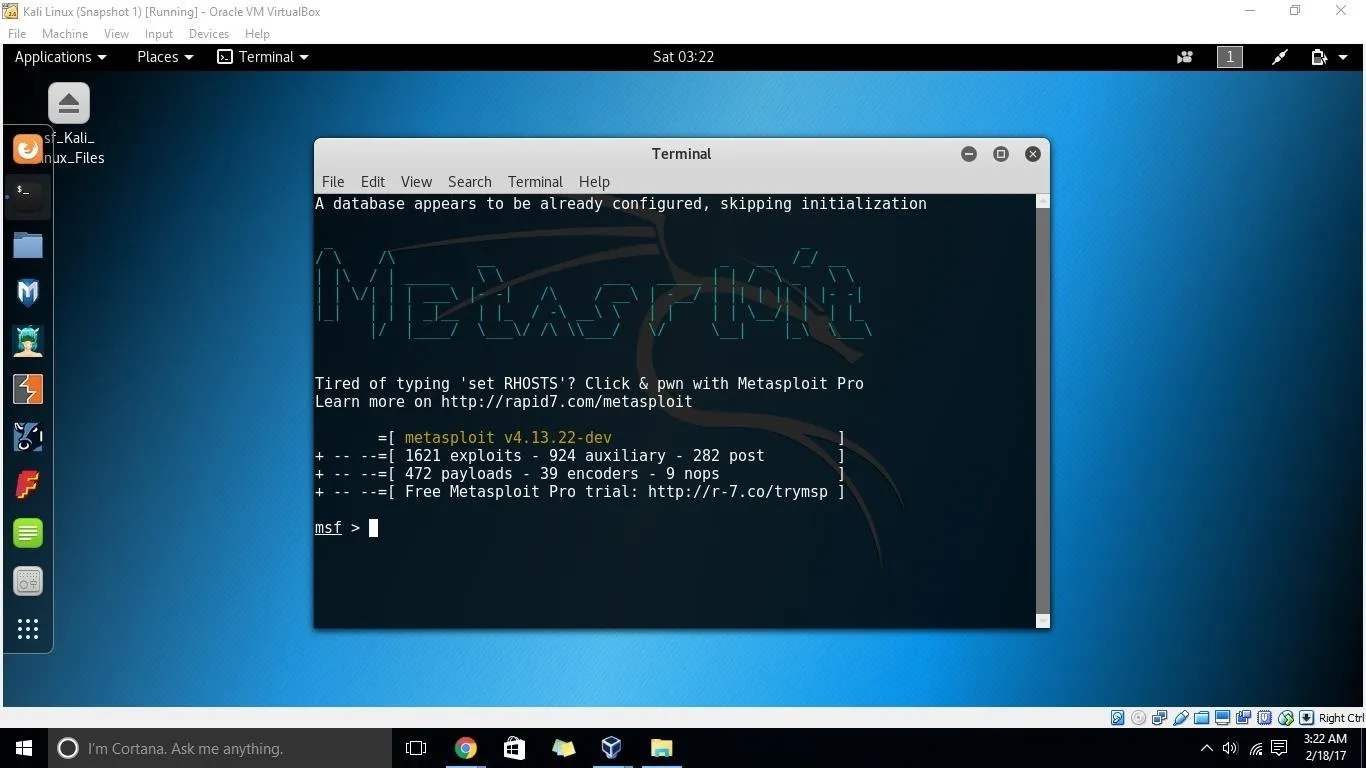Open the Tweak Tool icon in dock
Viewport: 1366px width, 768px height.
click(x=28, y=581)
